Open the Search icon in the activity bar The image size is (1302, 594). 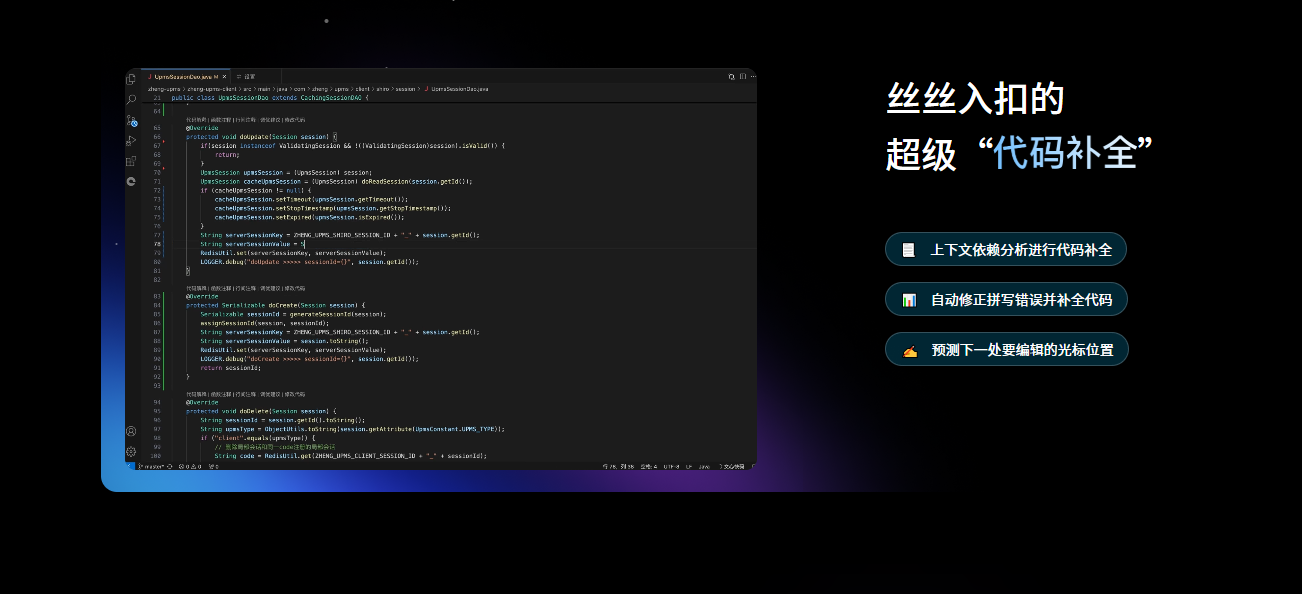point(131,100)
